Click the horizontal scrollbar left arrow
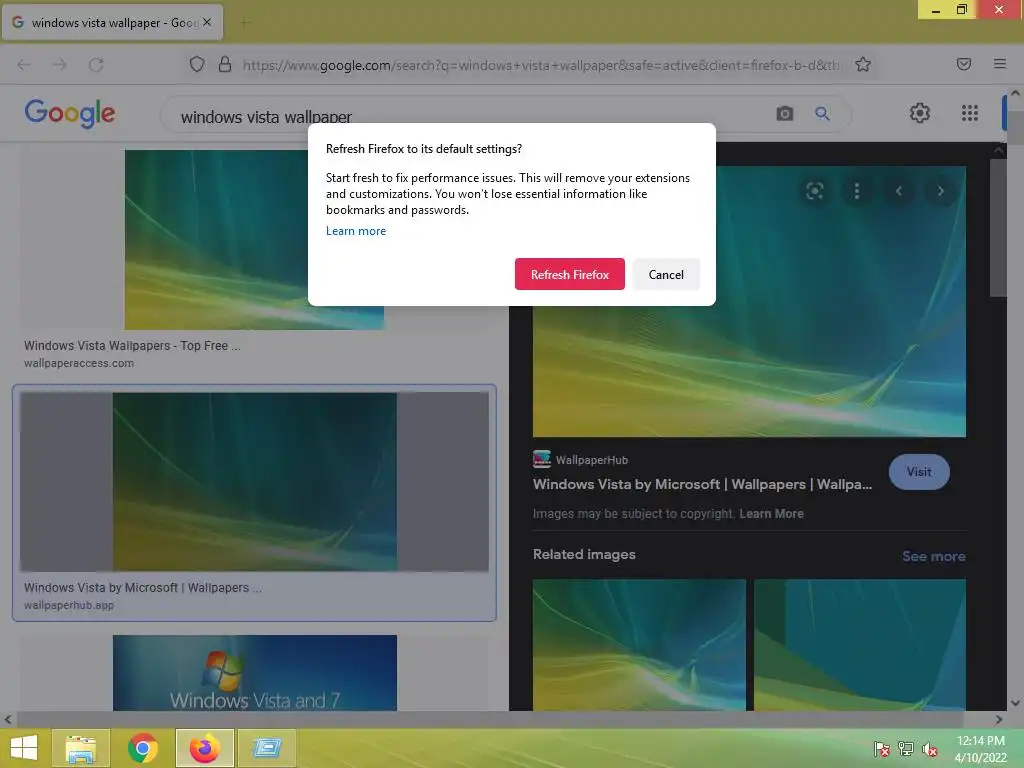 point(8,719)
